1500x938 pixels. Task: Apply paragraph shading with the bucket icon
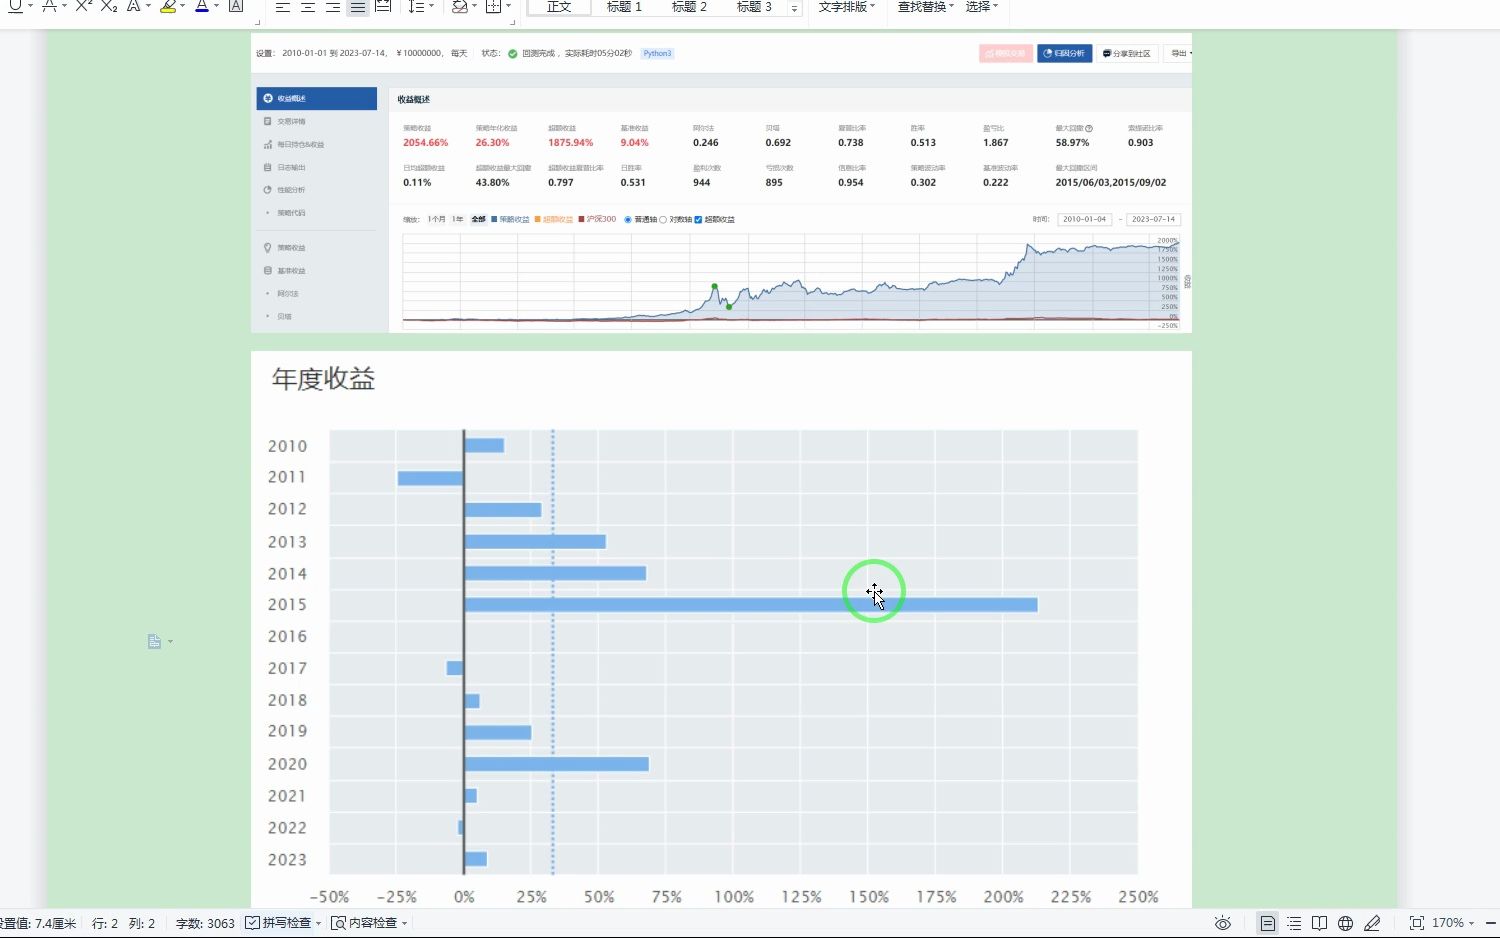[459, 6]
